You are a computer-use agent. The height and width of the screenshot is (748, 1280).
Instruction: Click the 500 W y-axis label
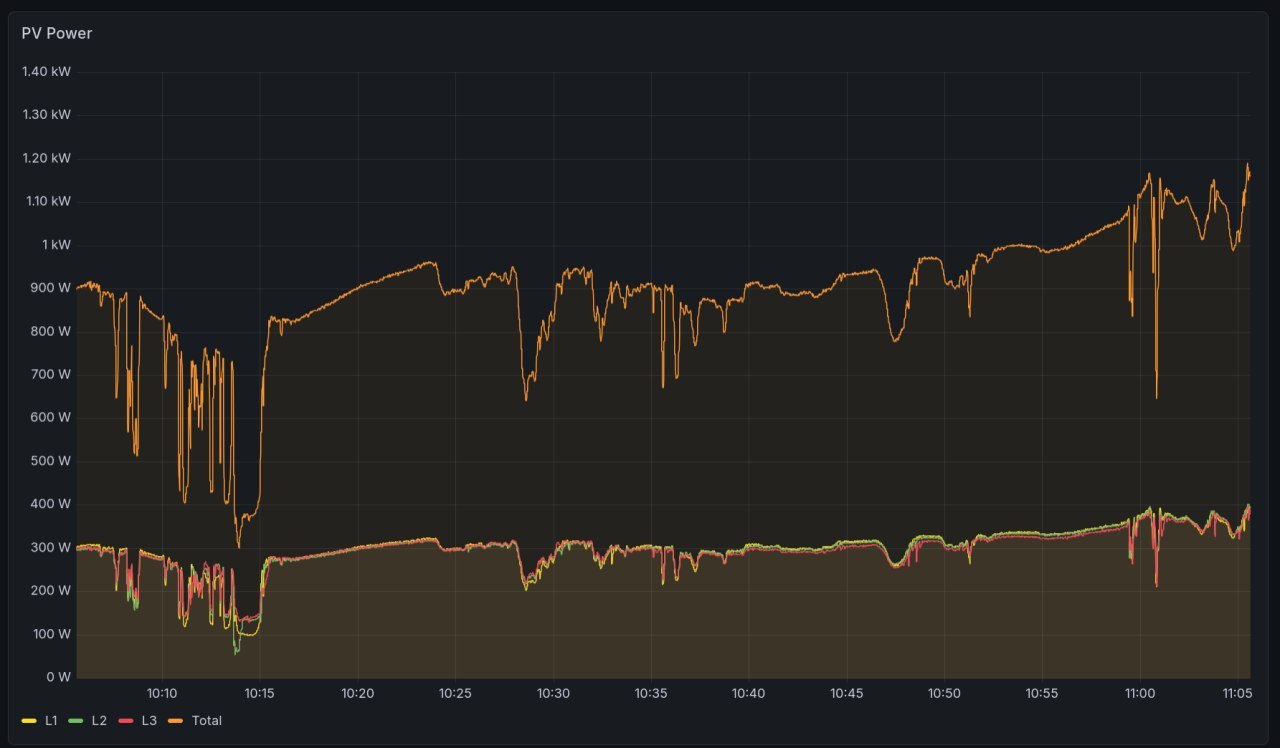pyautogui.click(x=51, y=461)
